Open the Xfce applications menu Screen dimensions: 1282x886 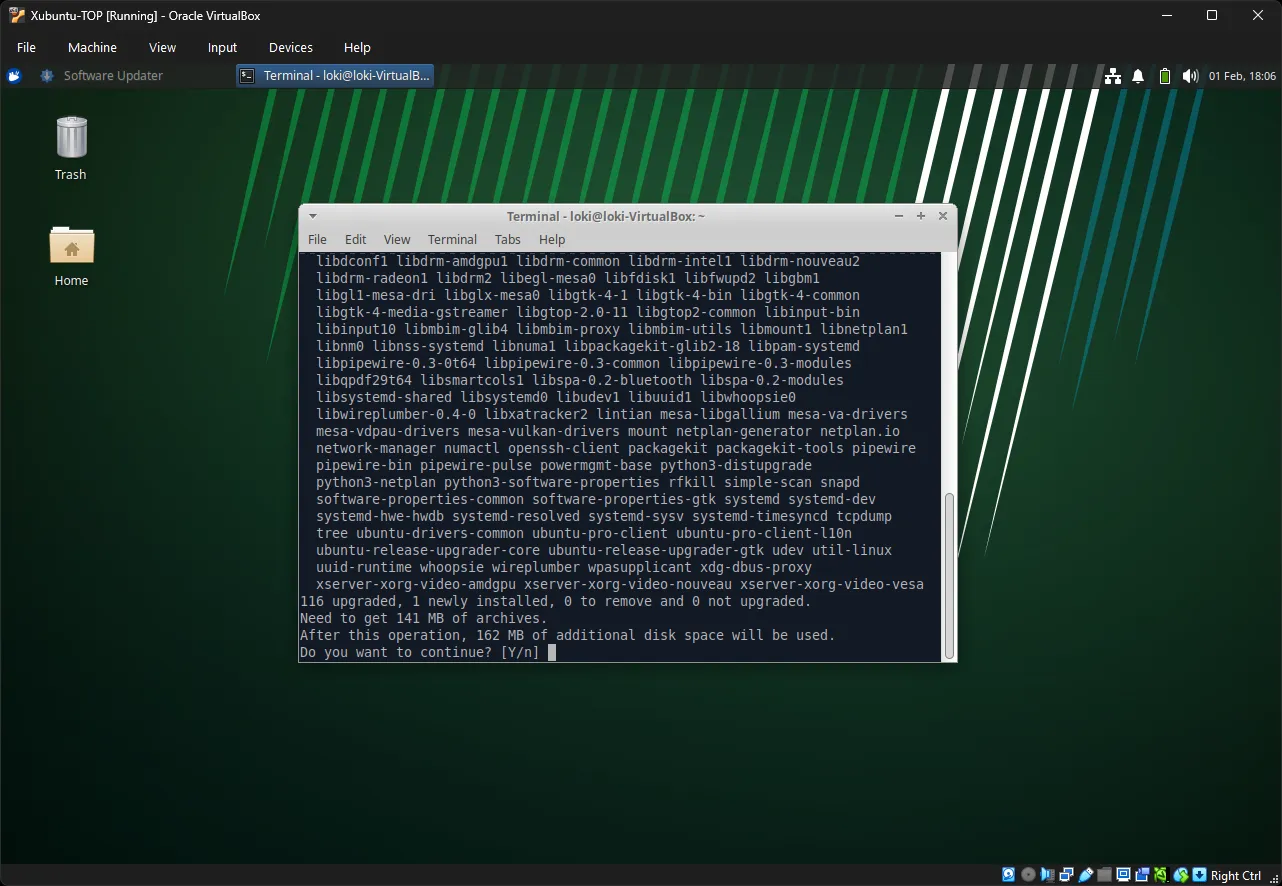pyautogui.click(x=13, y=75)
